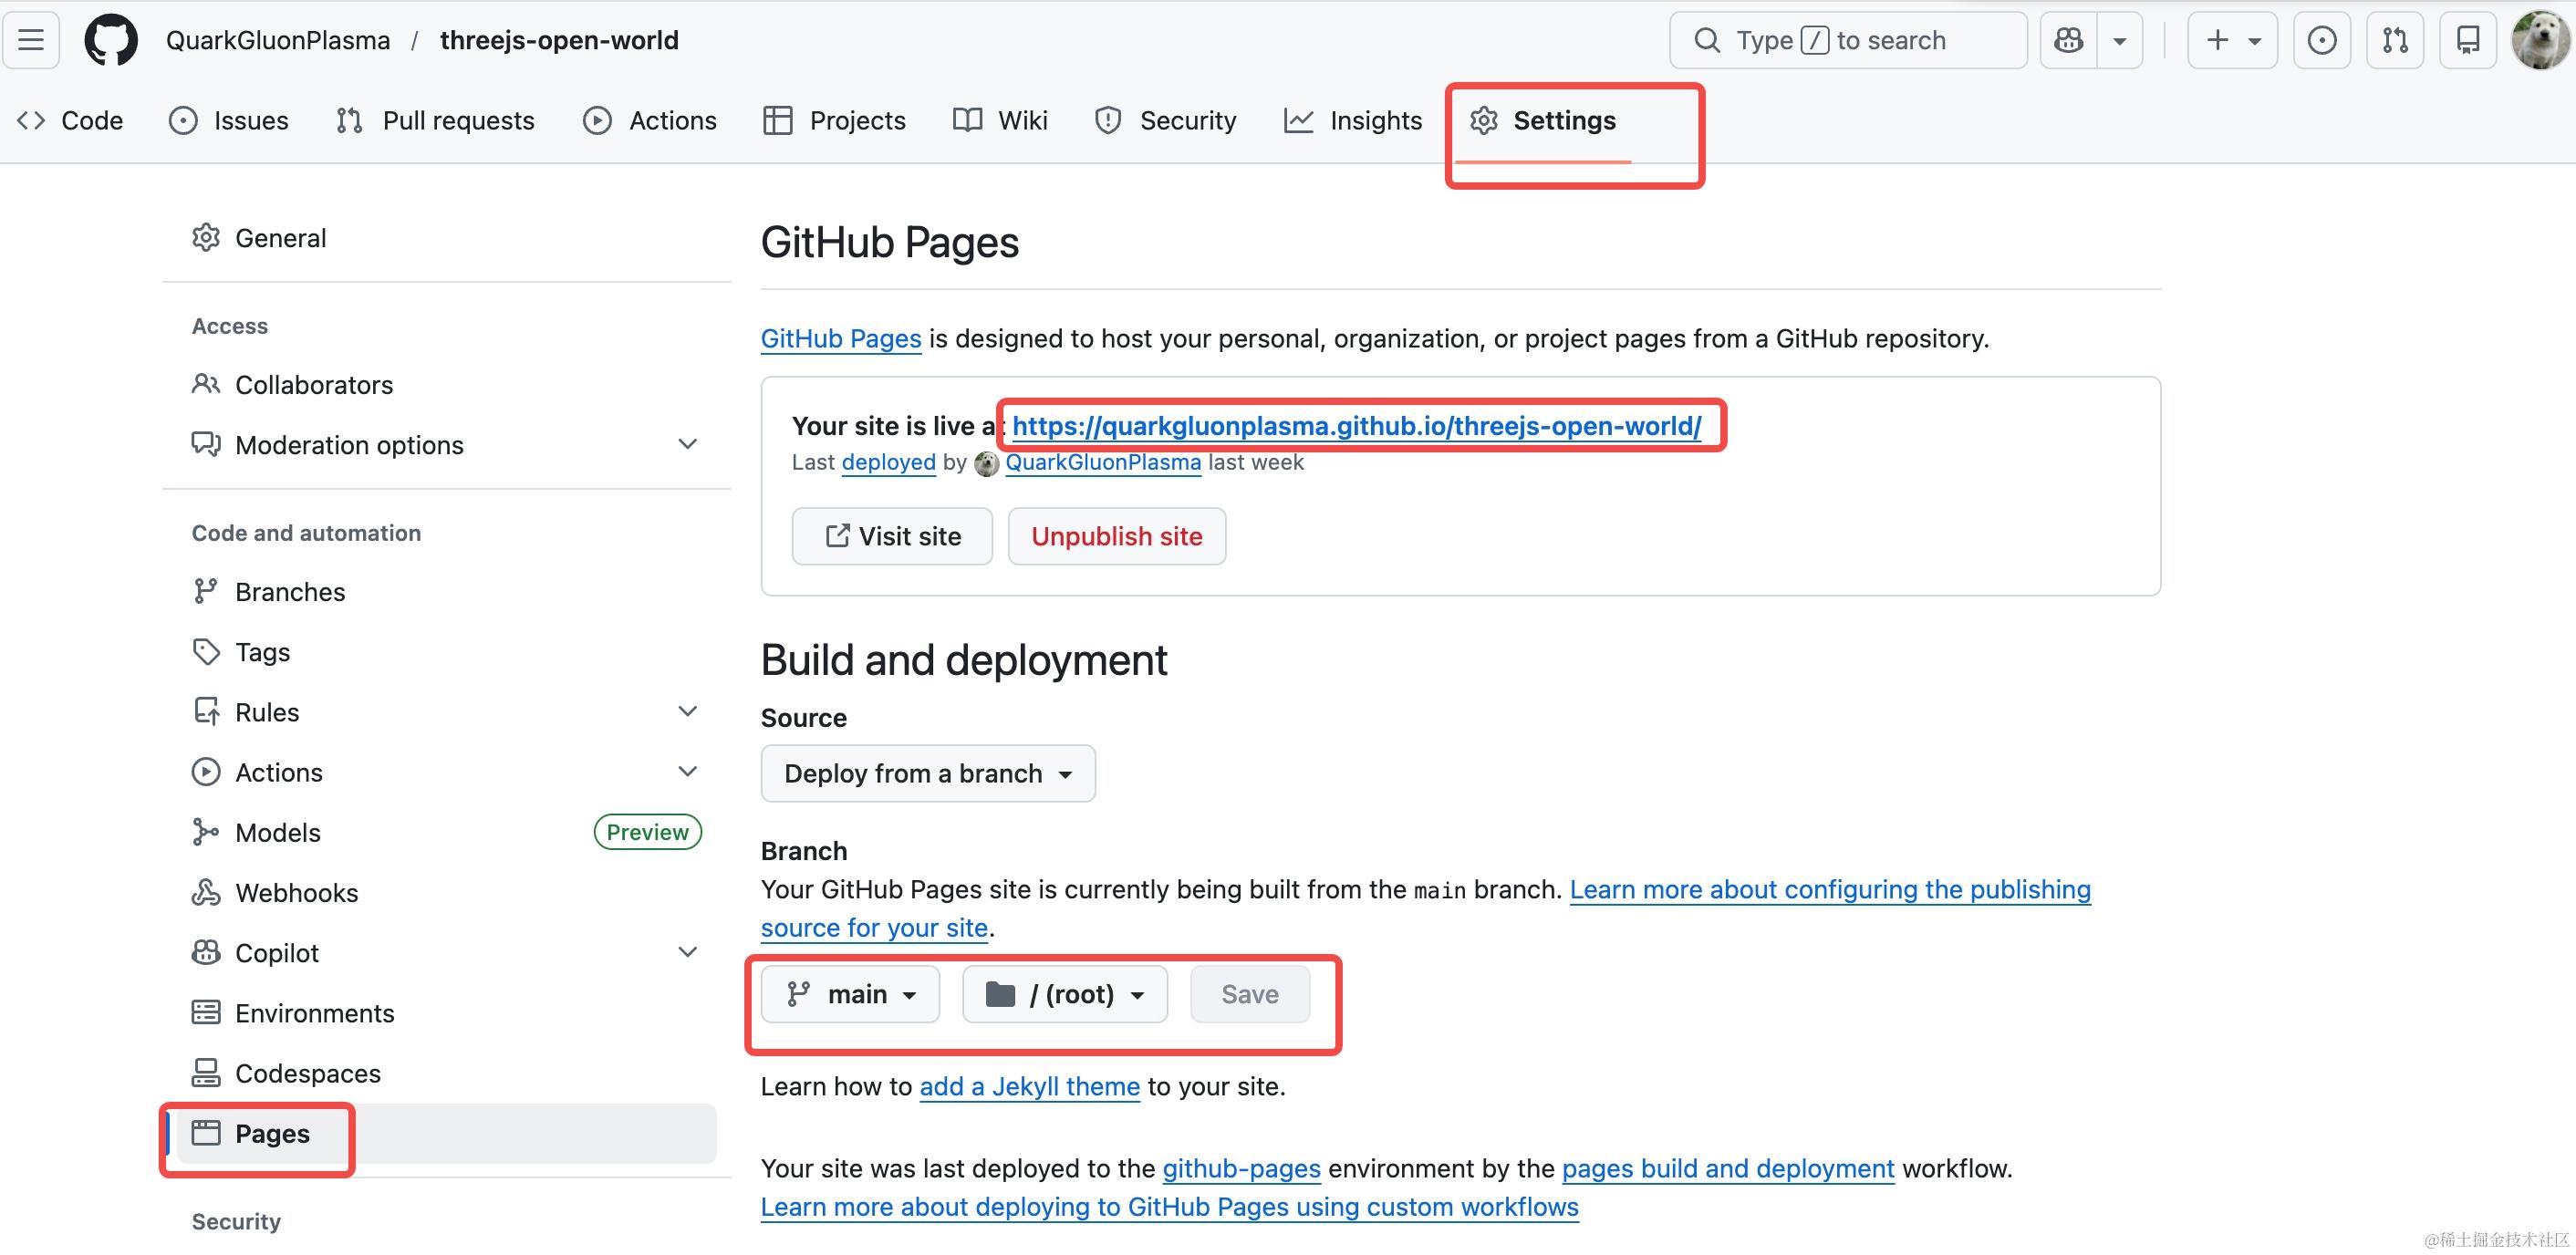2576x1255 pixels.
Task: Open the / (root) folder dropdown
Action: (x=1065, y=994)
